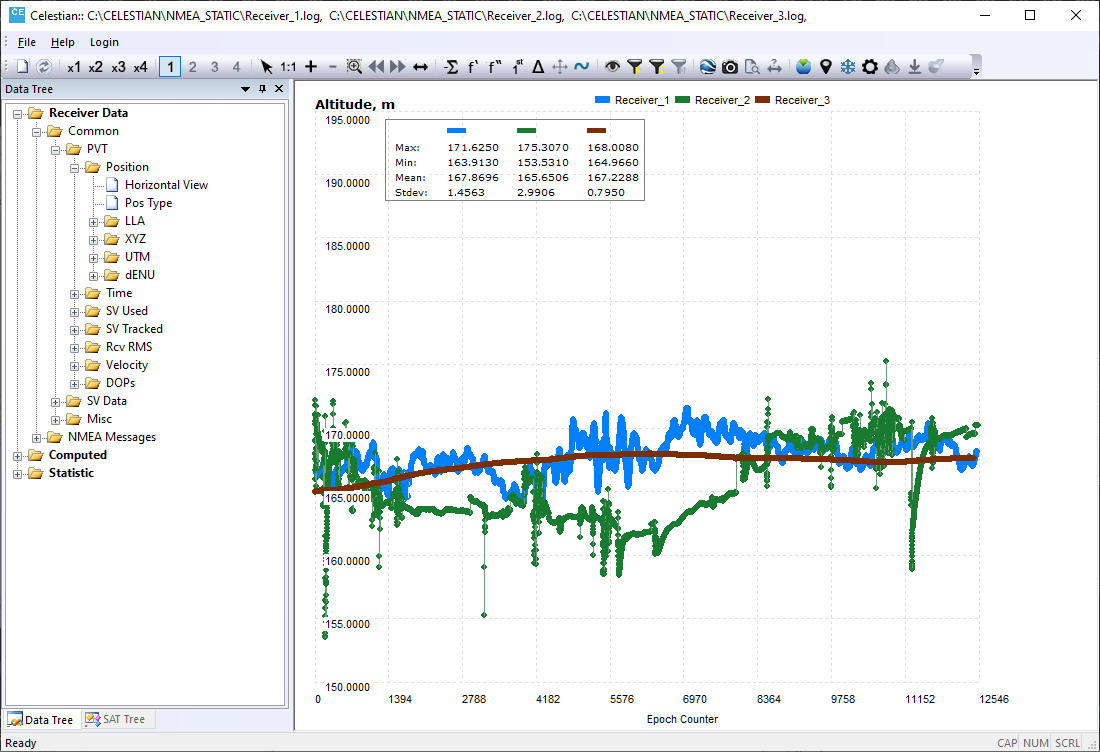Switch to the SAT Tree tab
Image resolution: width=1100 pixels, height=752 pixels.
[116, 719]
